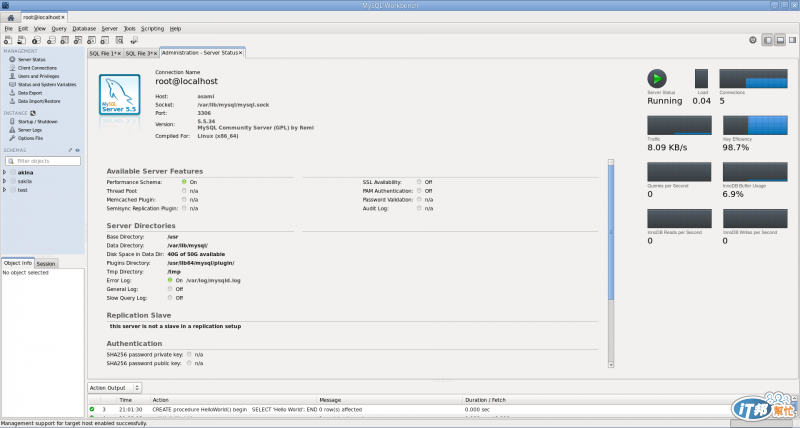Open the Server menu

tap(109, 29)
